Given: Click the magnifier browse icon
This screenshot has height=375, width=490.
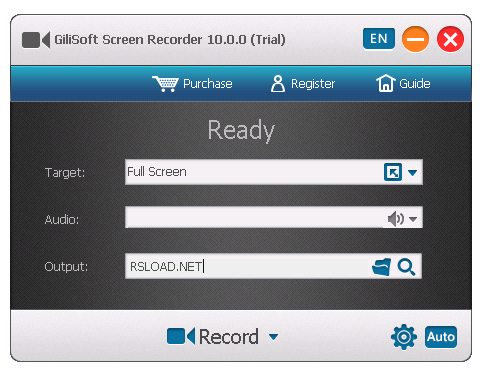Looking at the screenshot, I should tap(406, 267).
